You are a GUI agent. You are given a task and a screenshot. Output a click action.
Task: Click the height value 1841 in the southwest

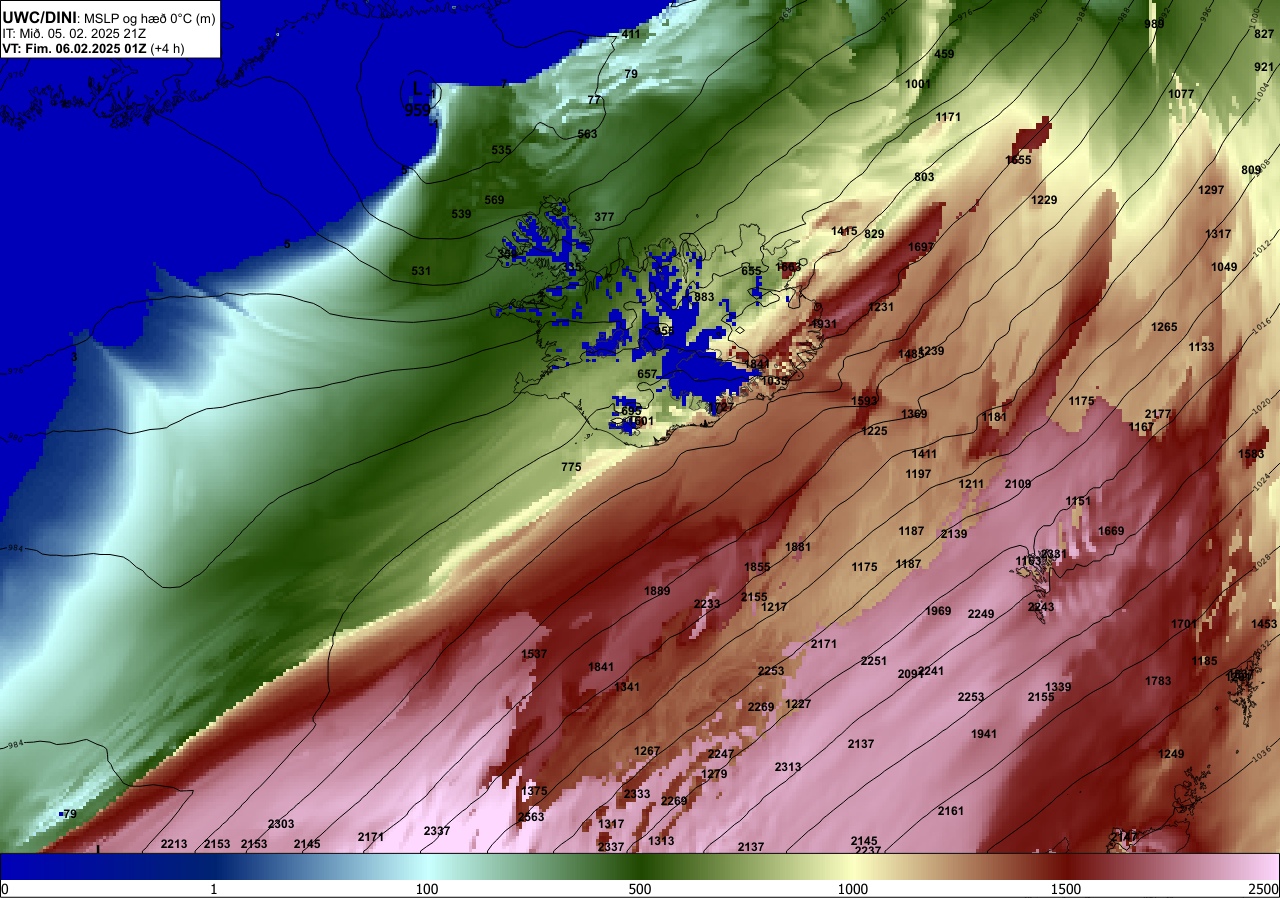601,667
